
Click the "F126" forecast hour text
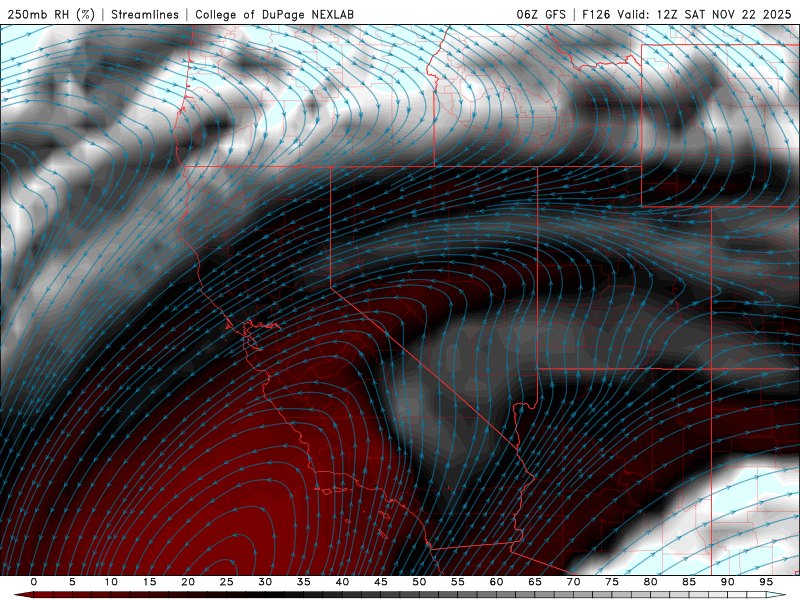pos(596,14)
